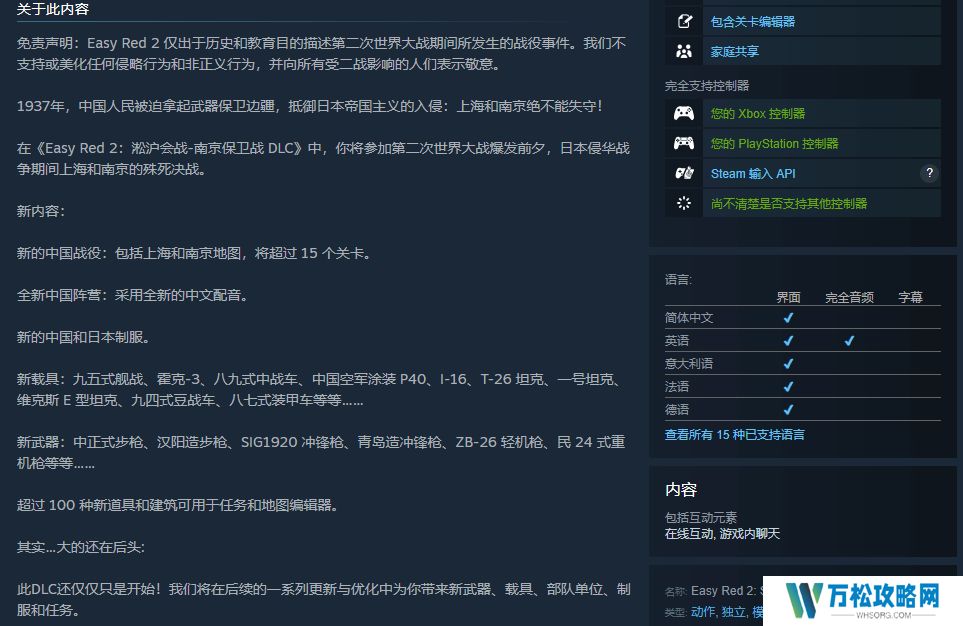Open the Steam Input API help question mark
Screen dimensions: 963x626
(x=929, y=173)
